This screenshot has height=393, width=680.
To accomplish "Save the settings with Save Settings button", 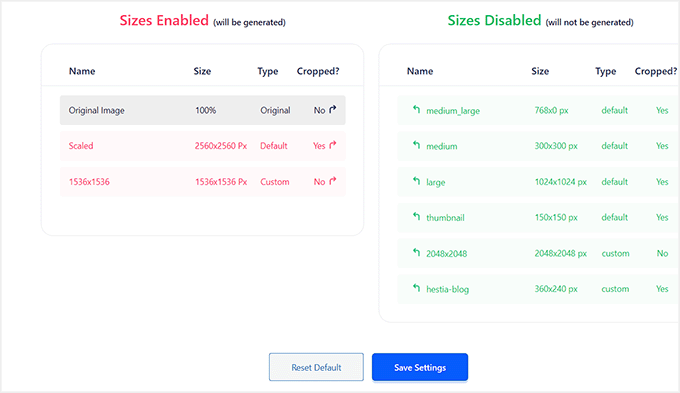I will click(x=420, y=367).
